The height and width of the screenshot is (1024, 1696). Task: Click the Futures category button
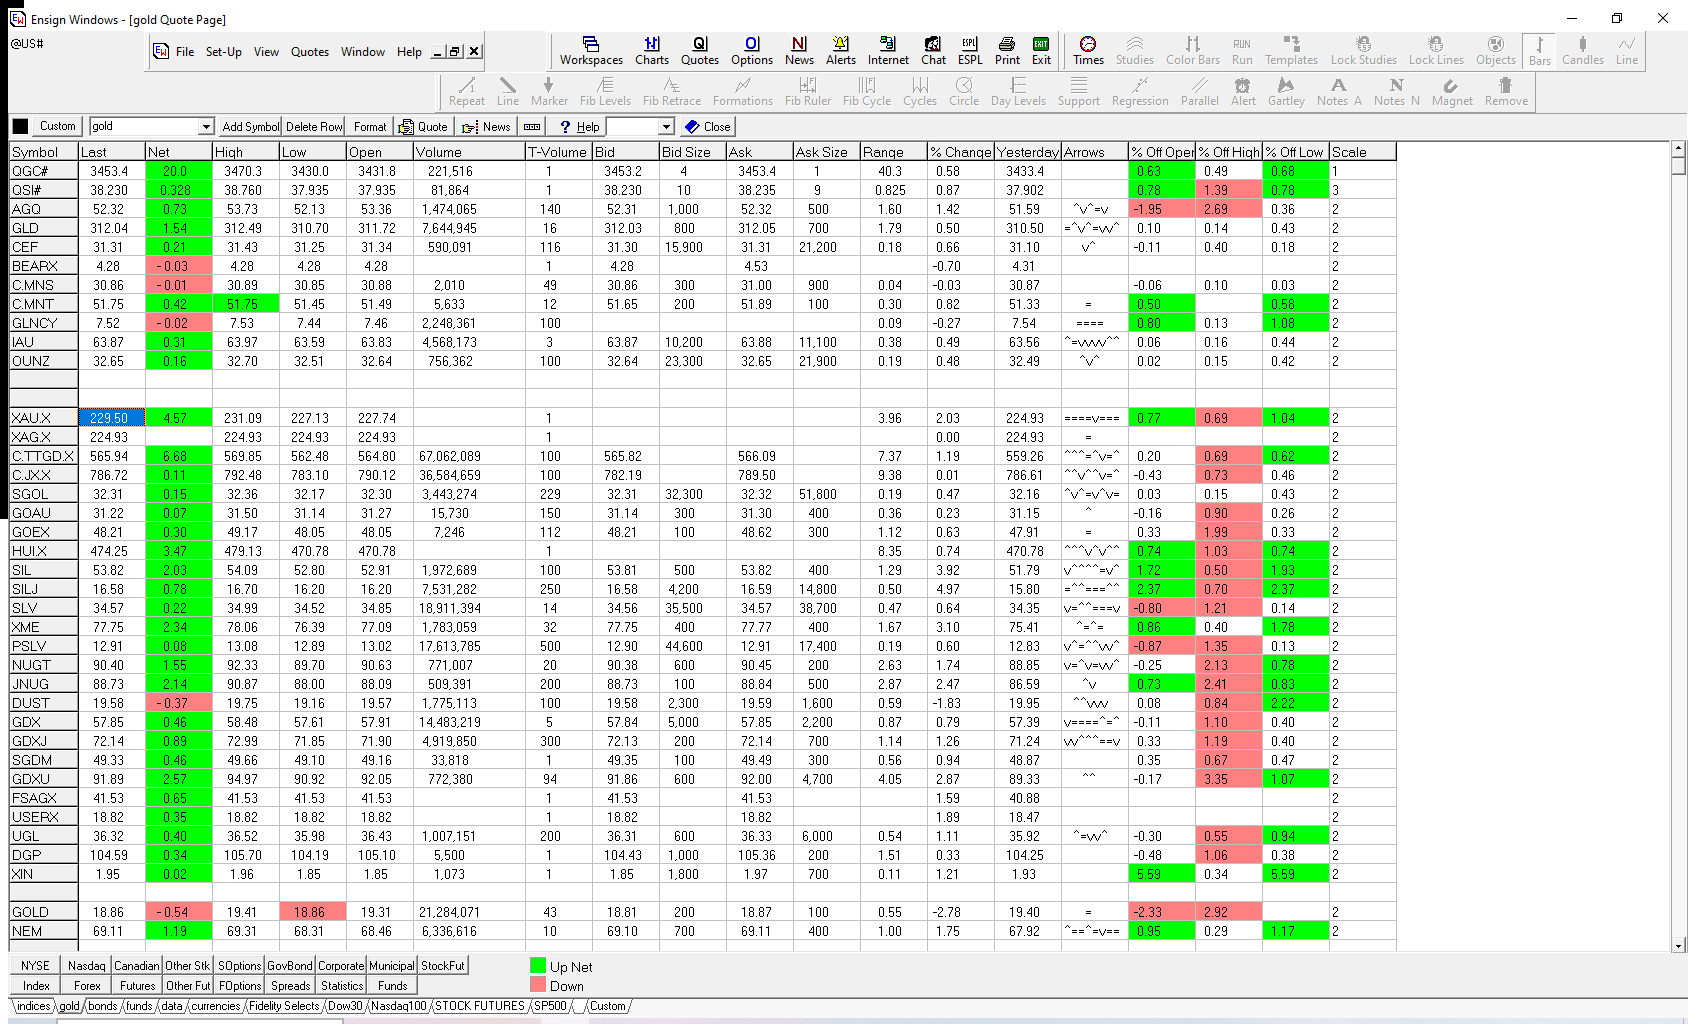pyautogui.click(x=137, y=985)
